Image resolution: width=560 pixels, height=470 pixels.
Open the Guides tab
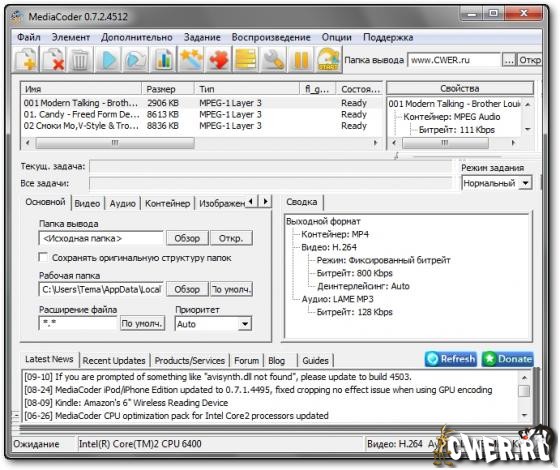click(315, 361)
